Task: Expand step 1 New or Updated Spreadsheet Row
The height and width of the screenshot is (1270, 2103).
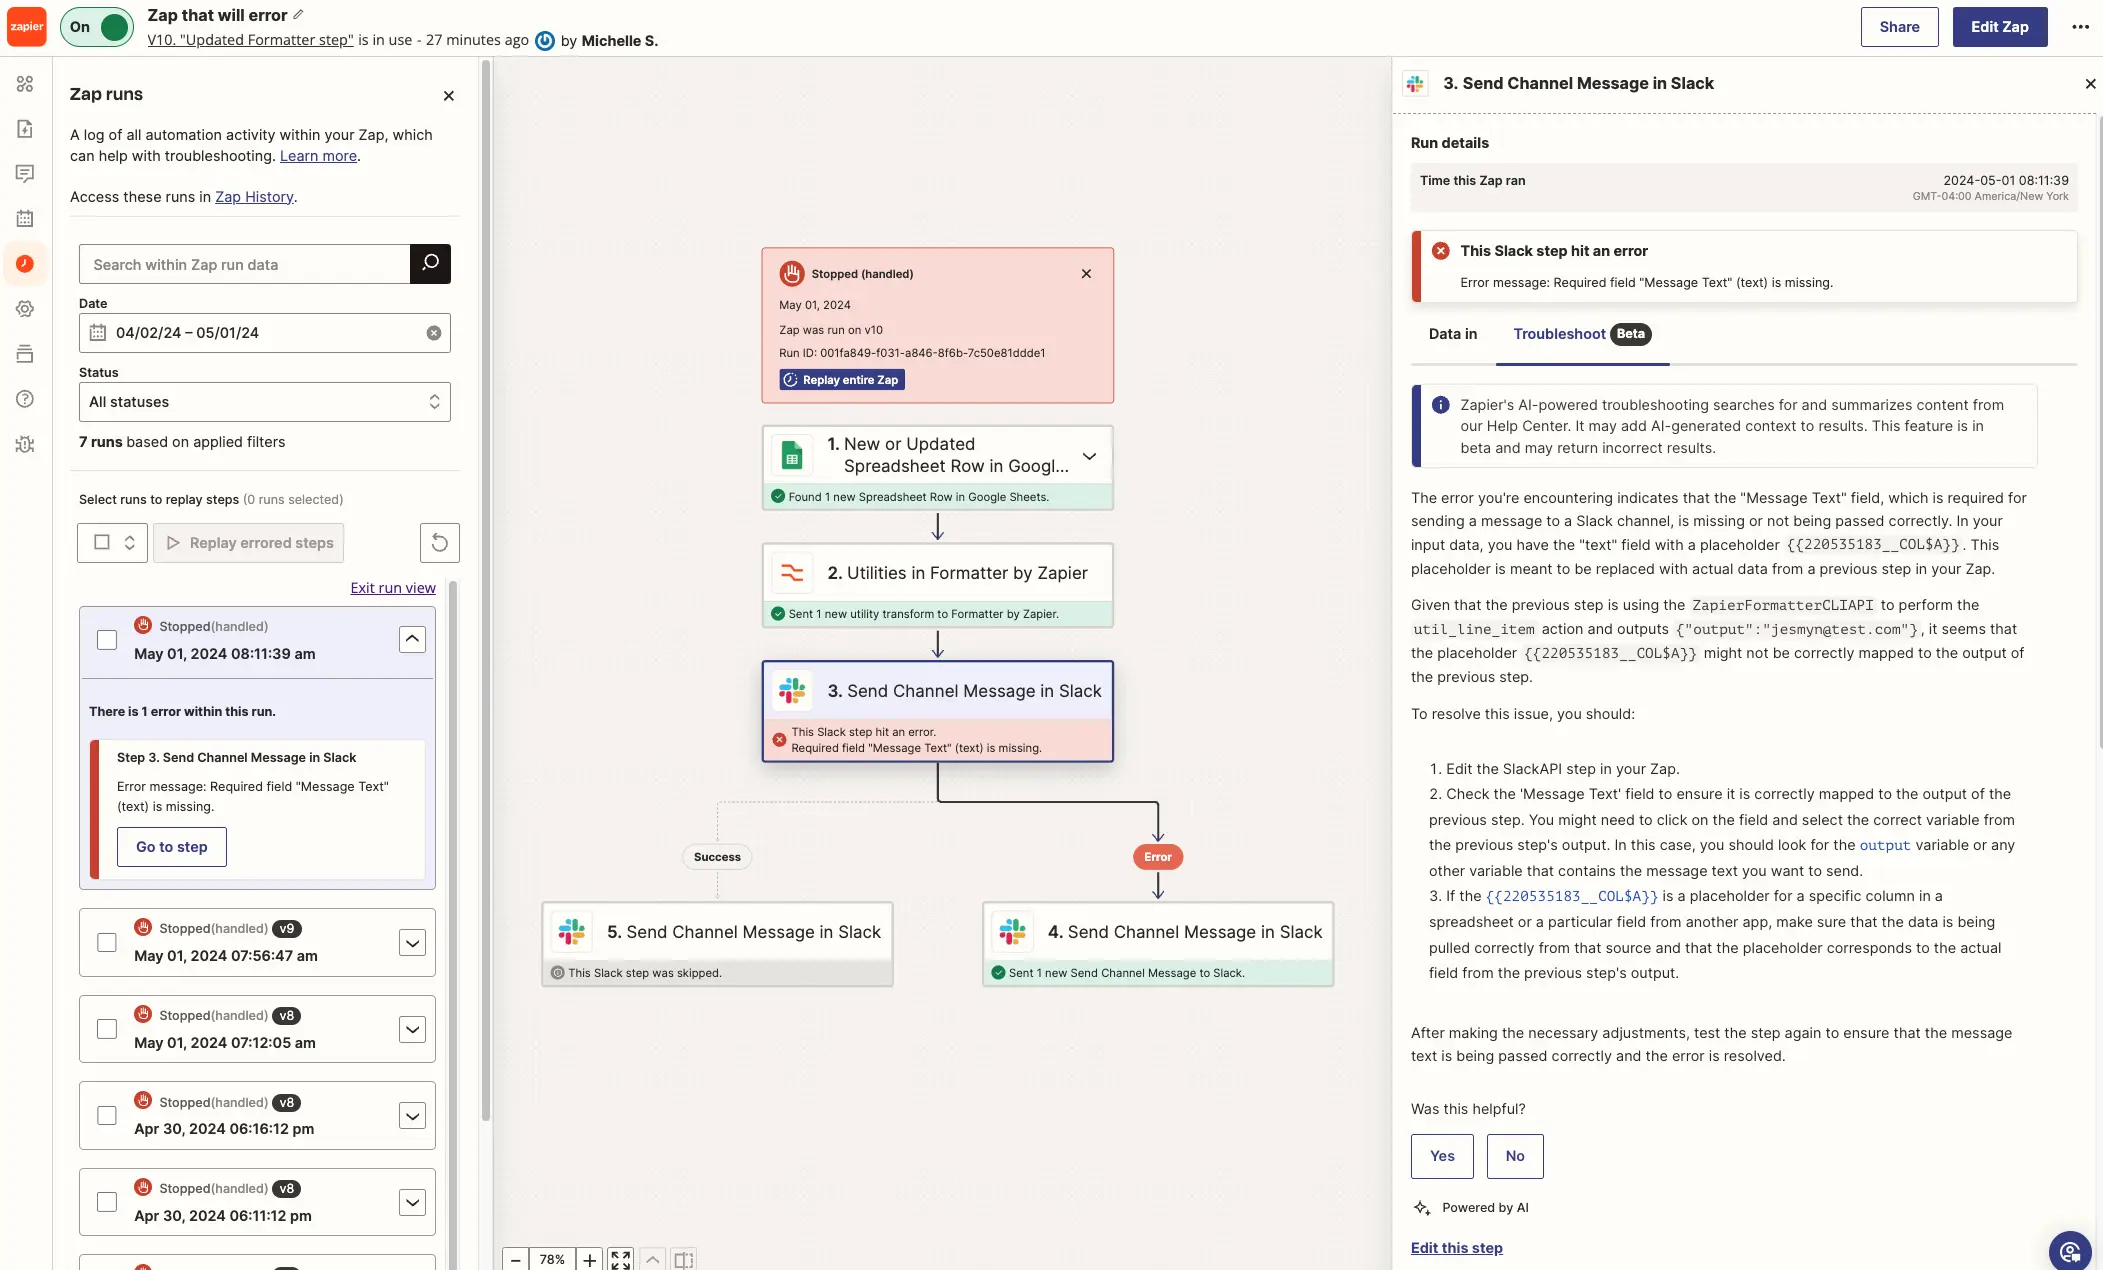Action: point(1088,455)
